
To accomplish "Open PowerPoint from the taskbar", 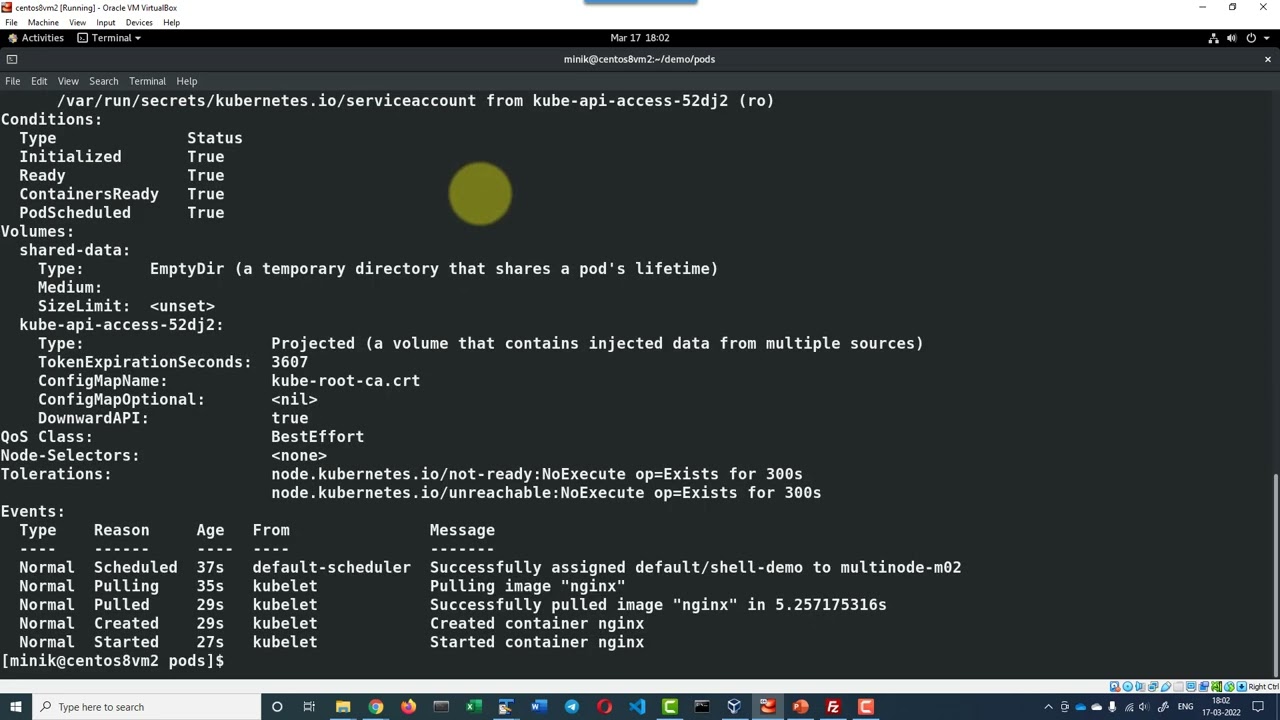I will (x=800, y=707).
